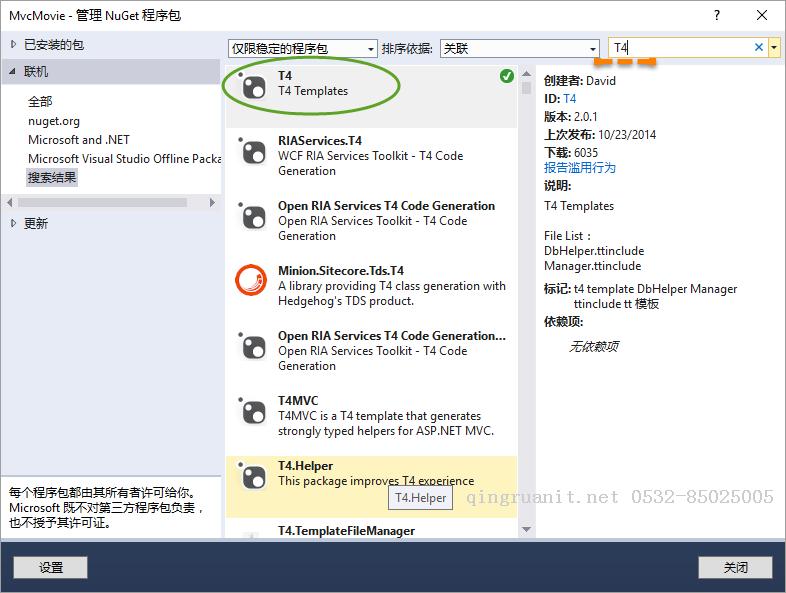This screenshot has width=786, height=593.
Task: Select the nuget.org source
Action: coord(54,121)
